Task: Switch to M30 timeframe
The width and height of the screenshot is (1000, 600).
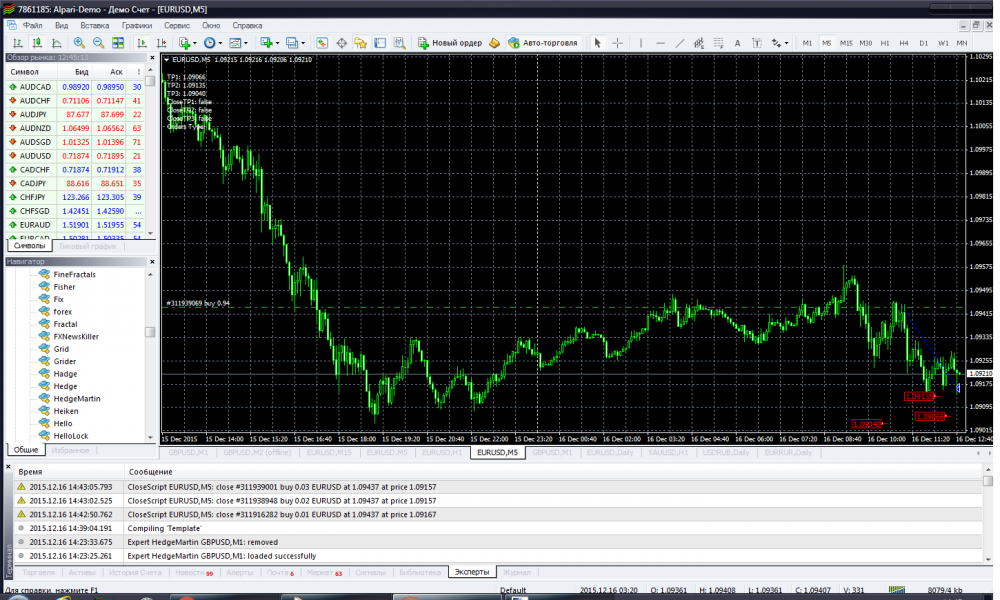Action: point(865,43)
